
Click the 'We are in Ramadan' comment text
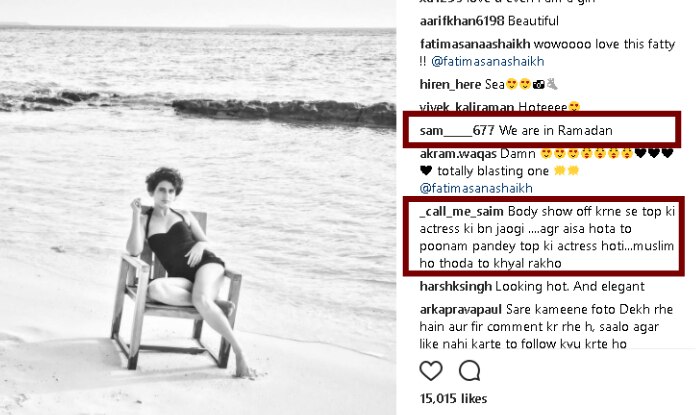pos(556,130)
